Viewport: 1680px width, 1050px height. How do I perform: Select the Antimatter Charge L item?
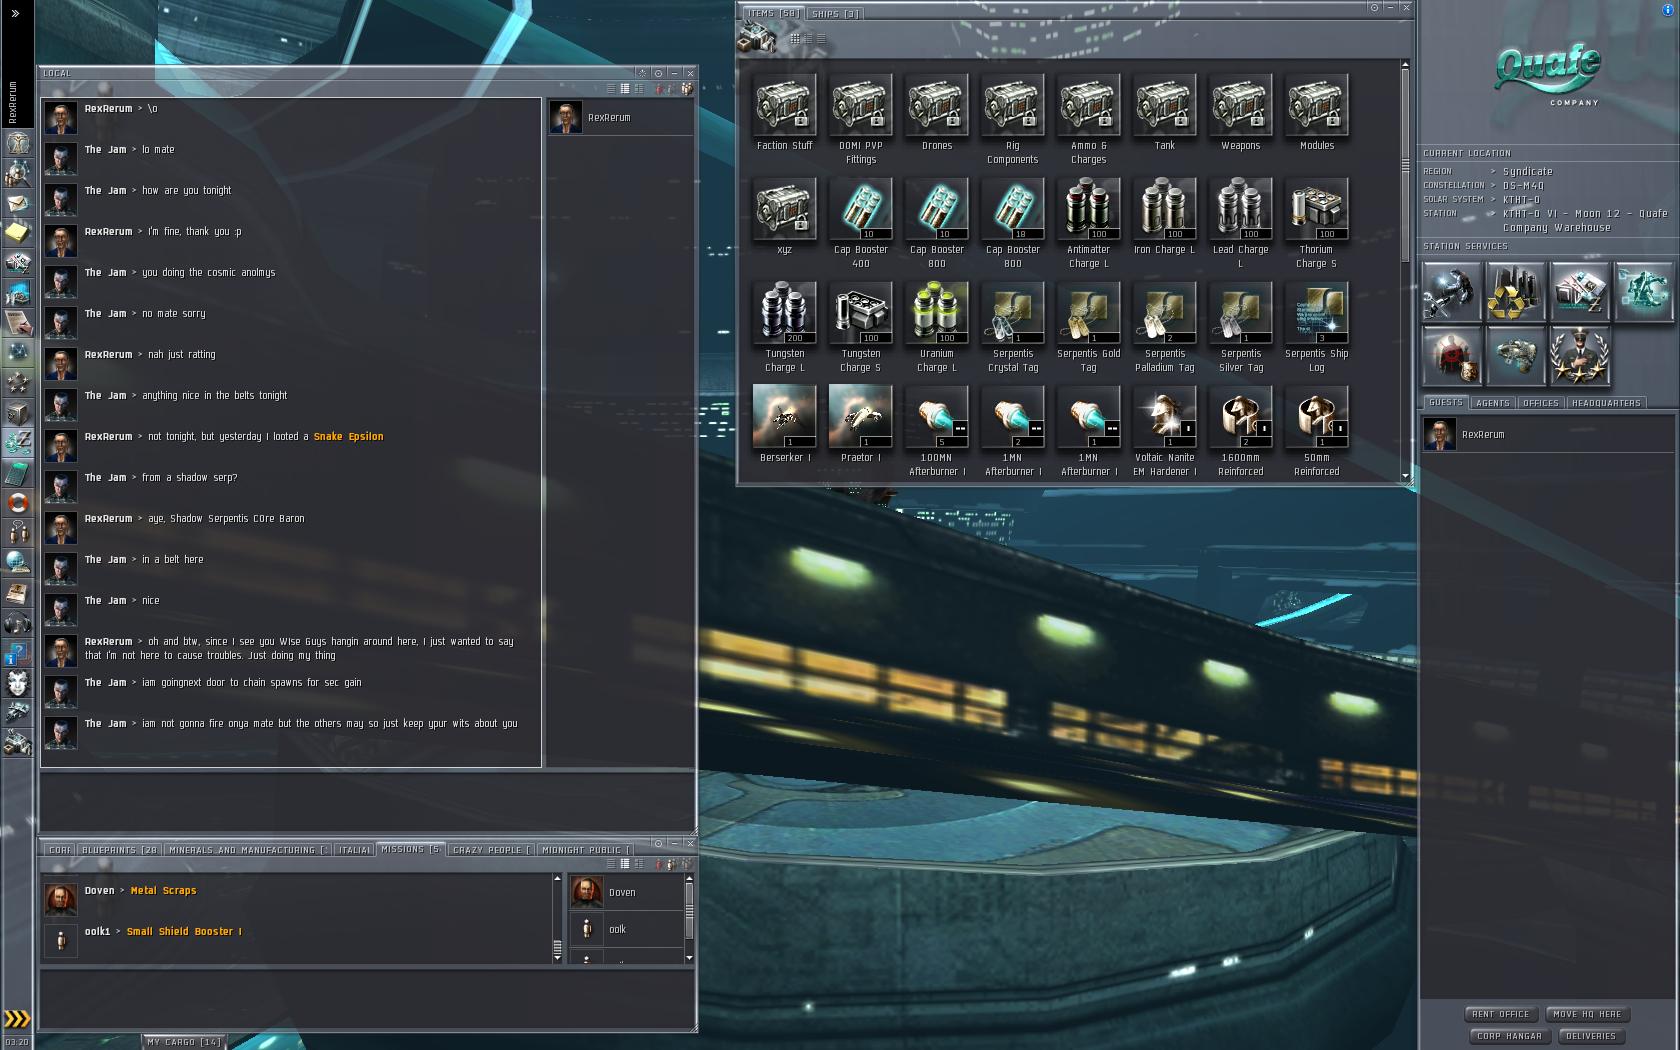tap(1088, 223)
